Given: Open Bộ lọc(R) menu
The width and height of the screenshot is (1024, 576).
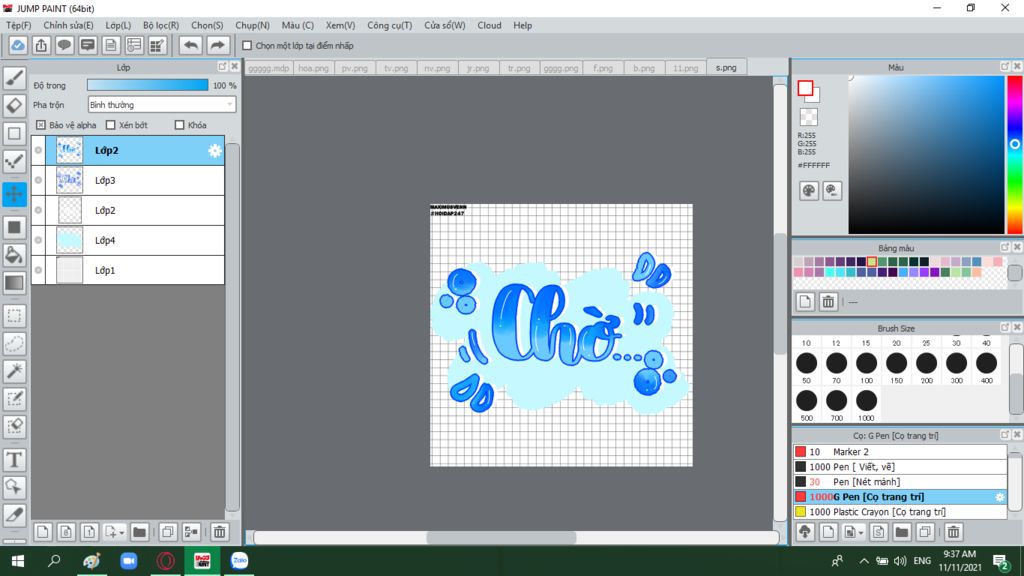Looking at the screenshot, I should (161, 25).
